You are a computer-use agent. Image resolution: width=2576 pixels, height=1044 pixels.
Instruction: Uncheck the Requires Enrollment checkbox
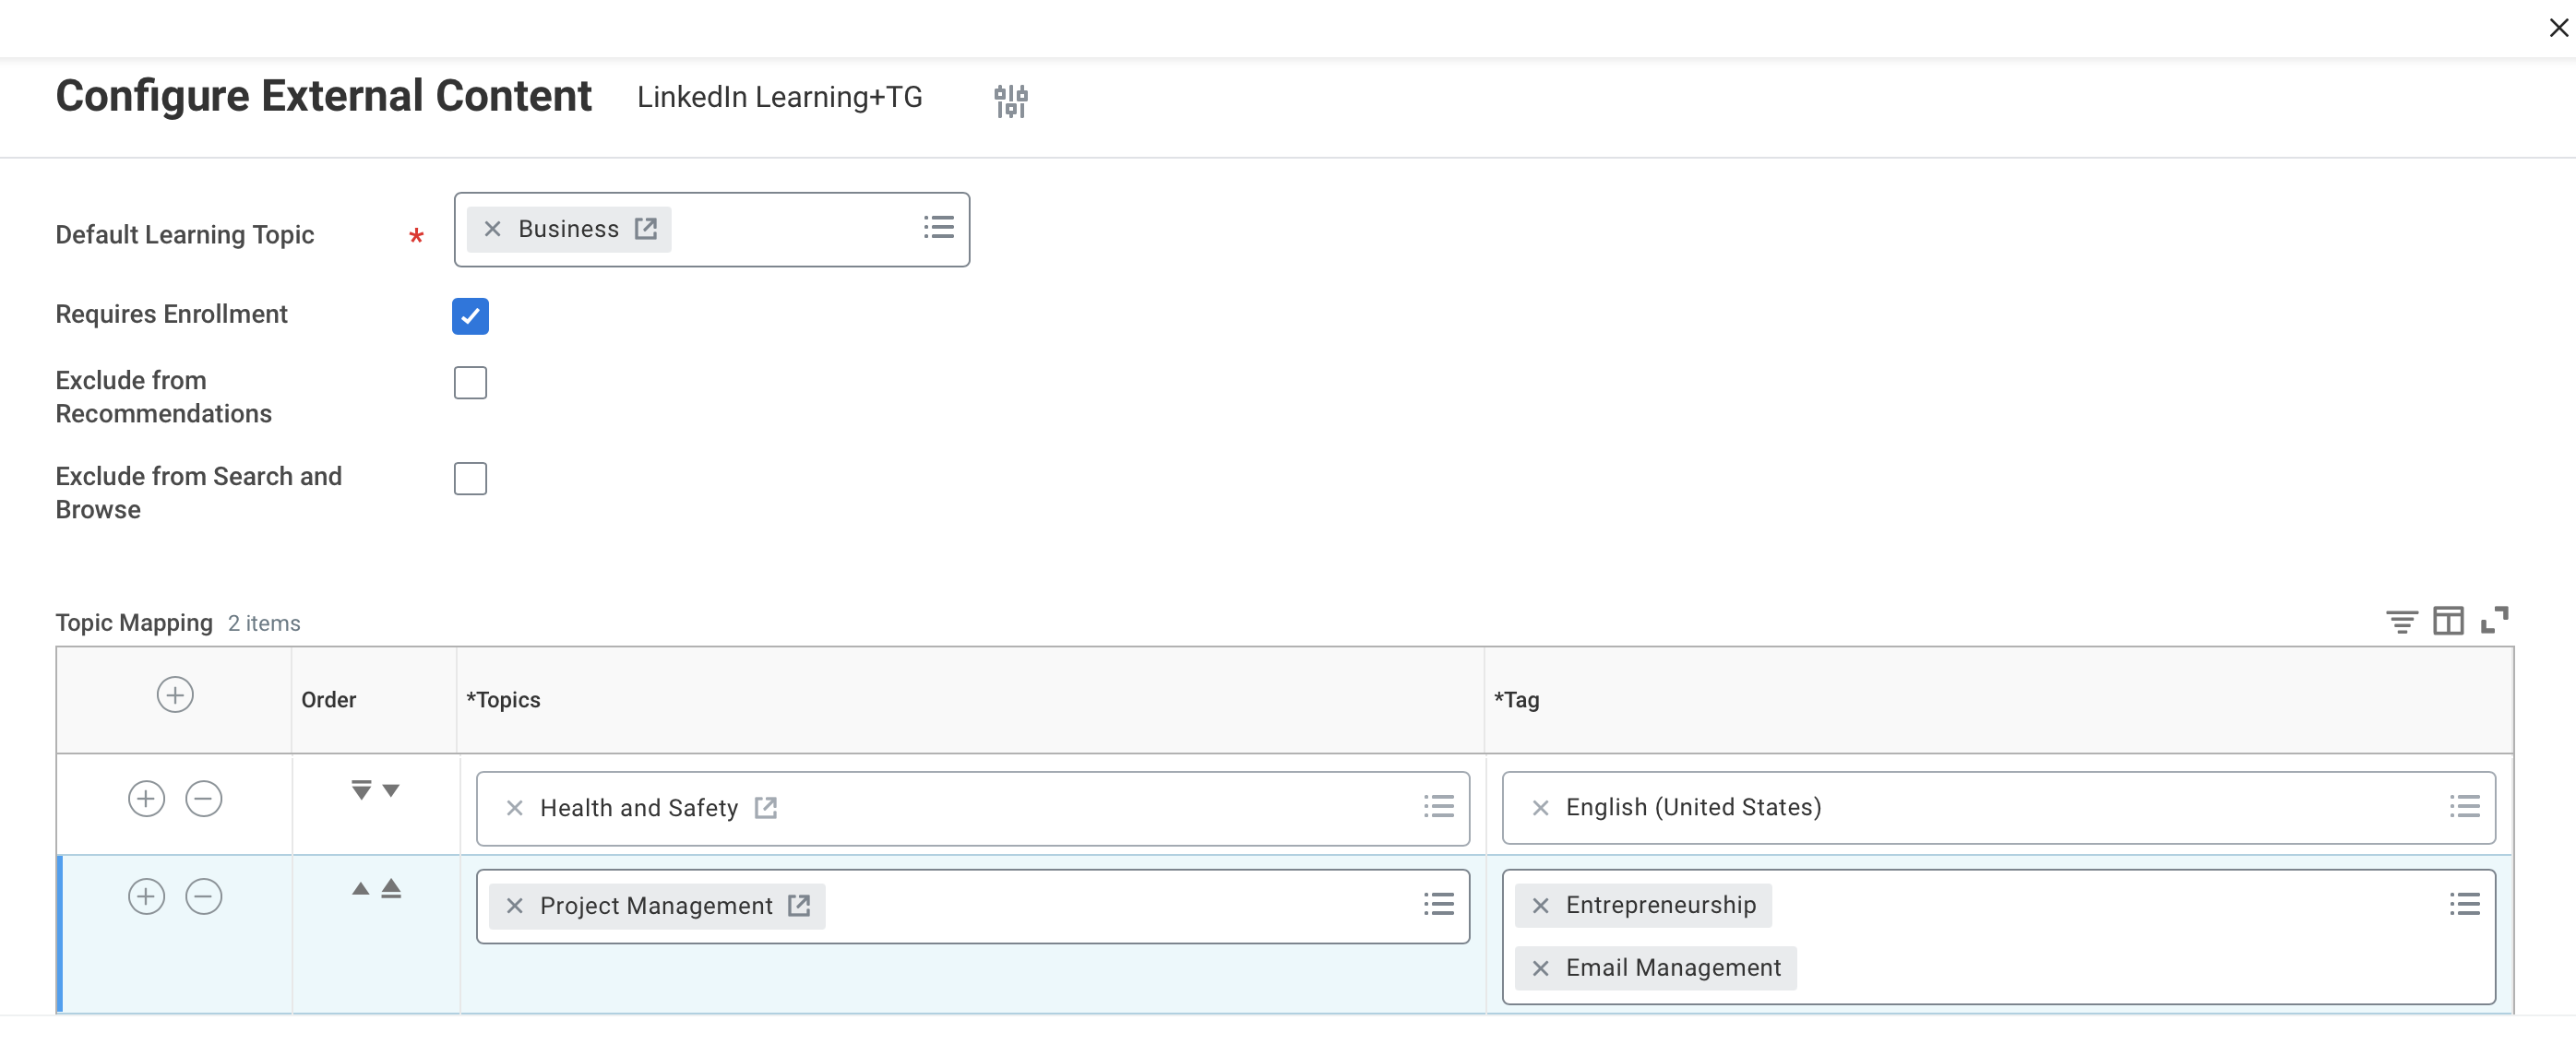click(470, 315)
